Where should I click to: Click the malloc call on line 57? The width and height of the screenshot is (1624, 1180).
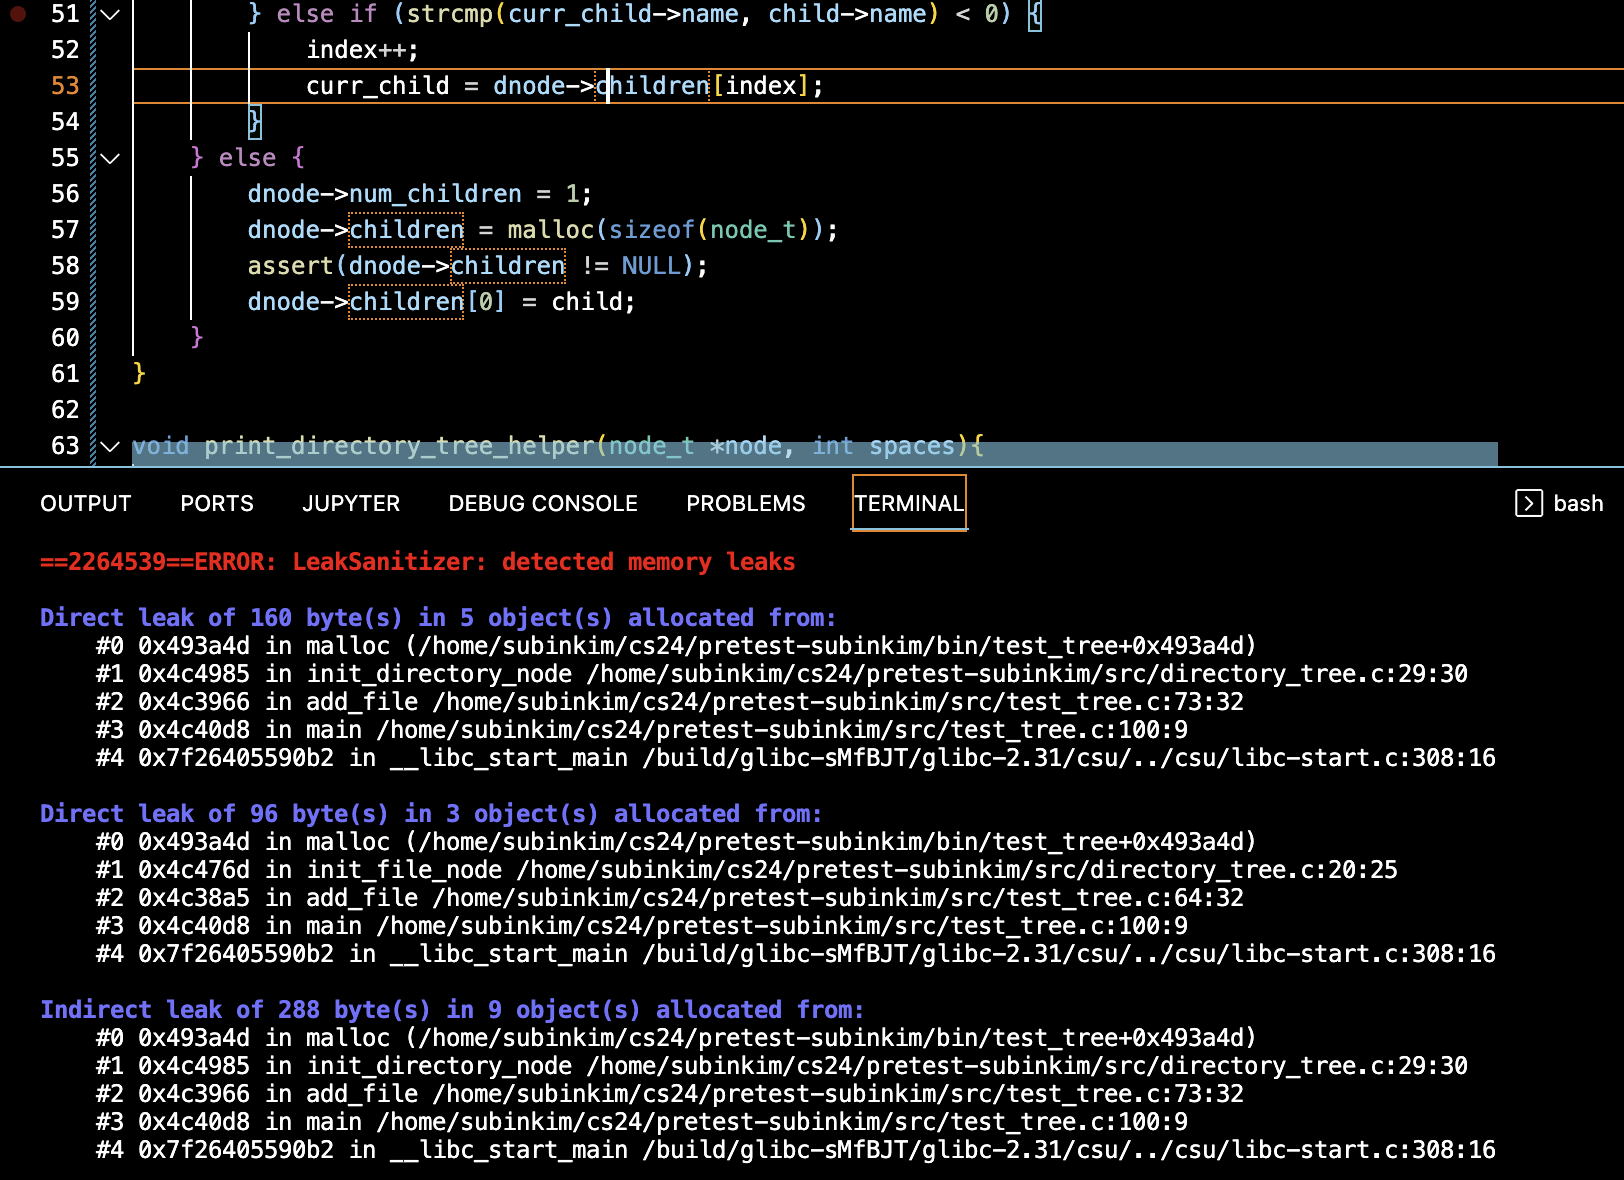550,230
